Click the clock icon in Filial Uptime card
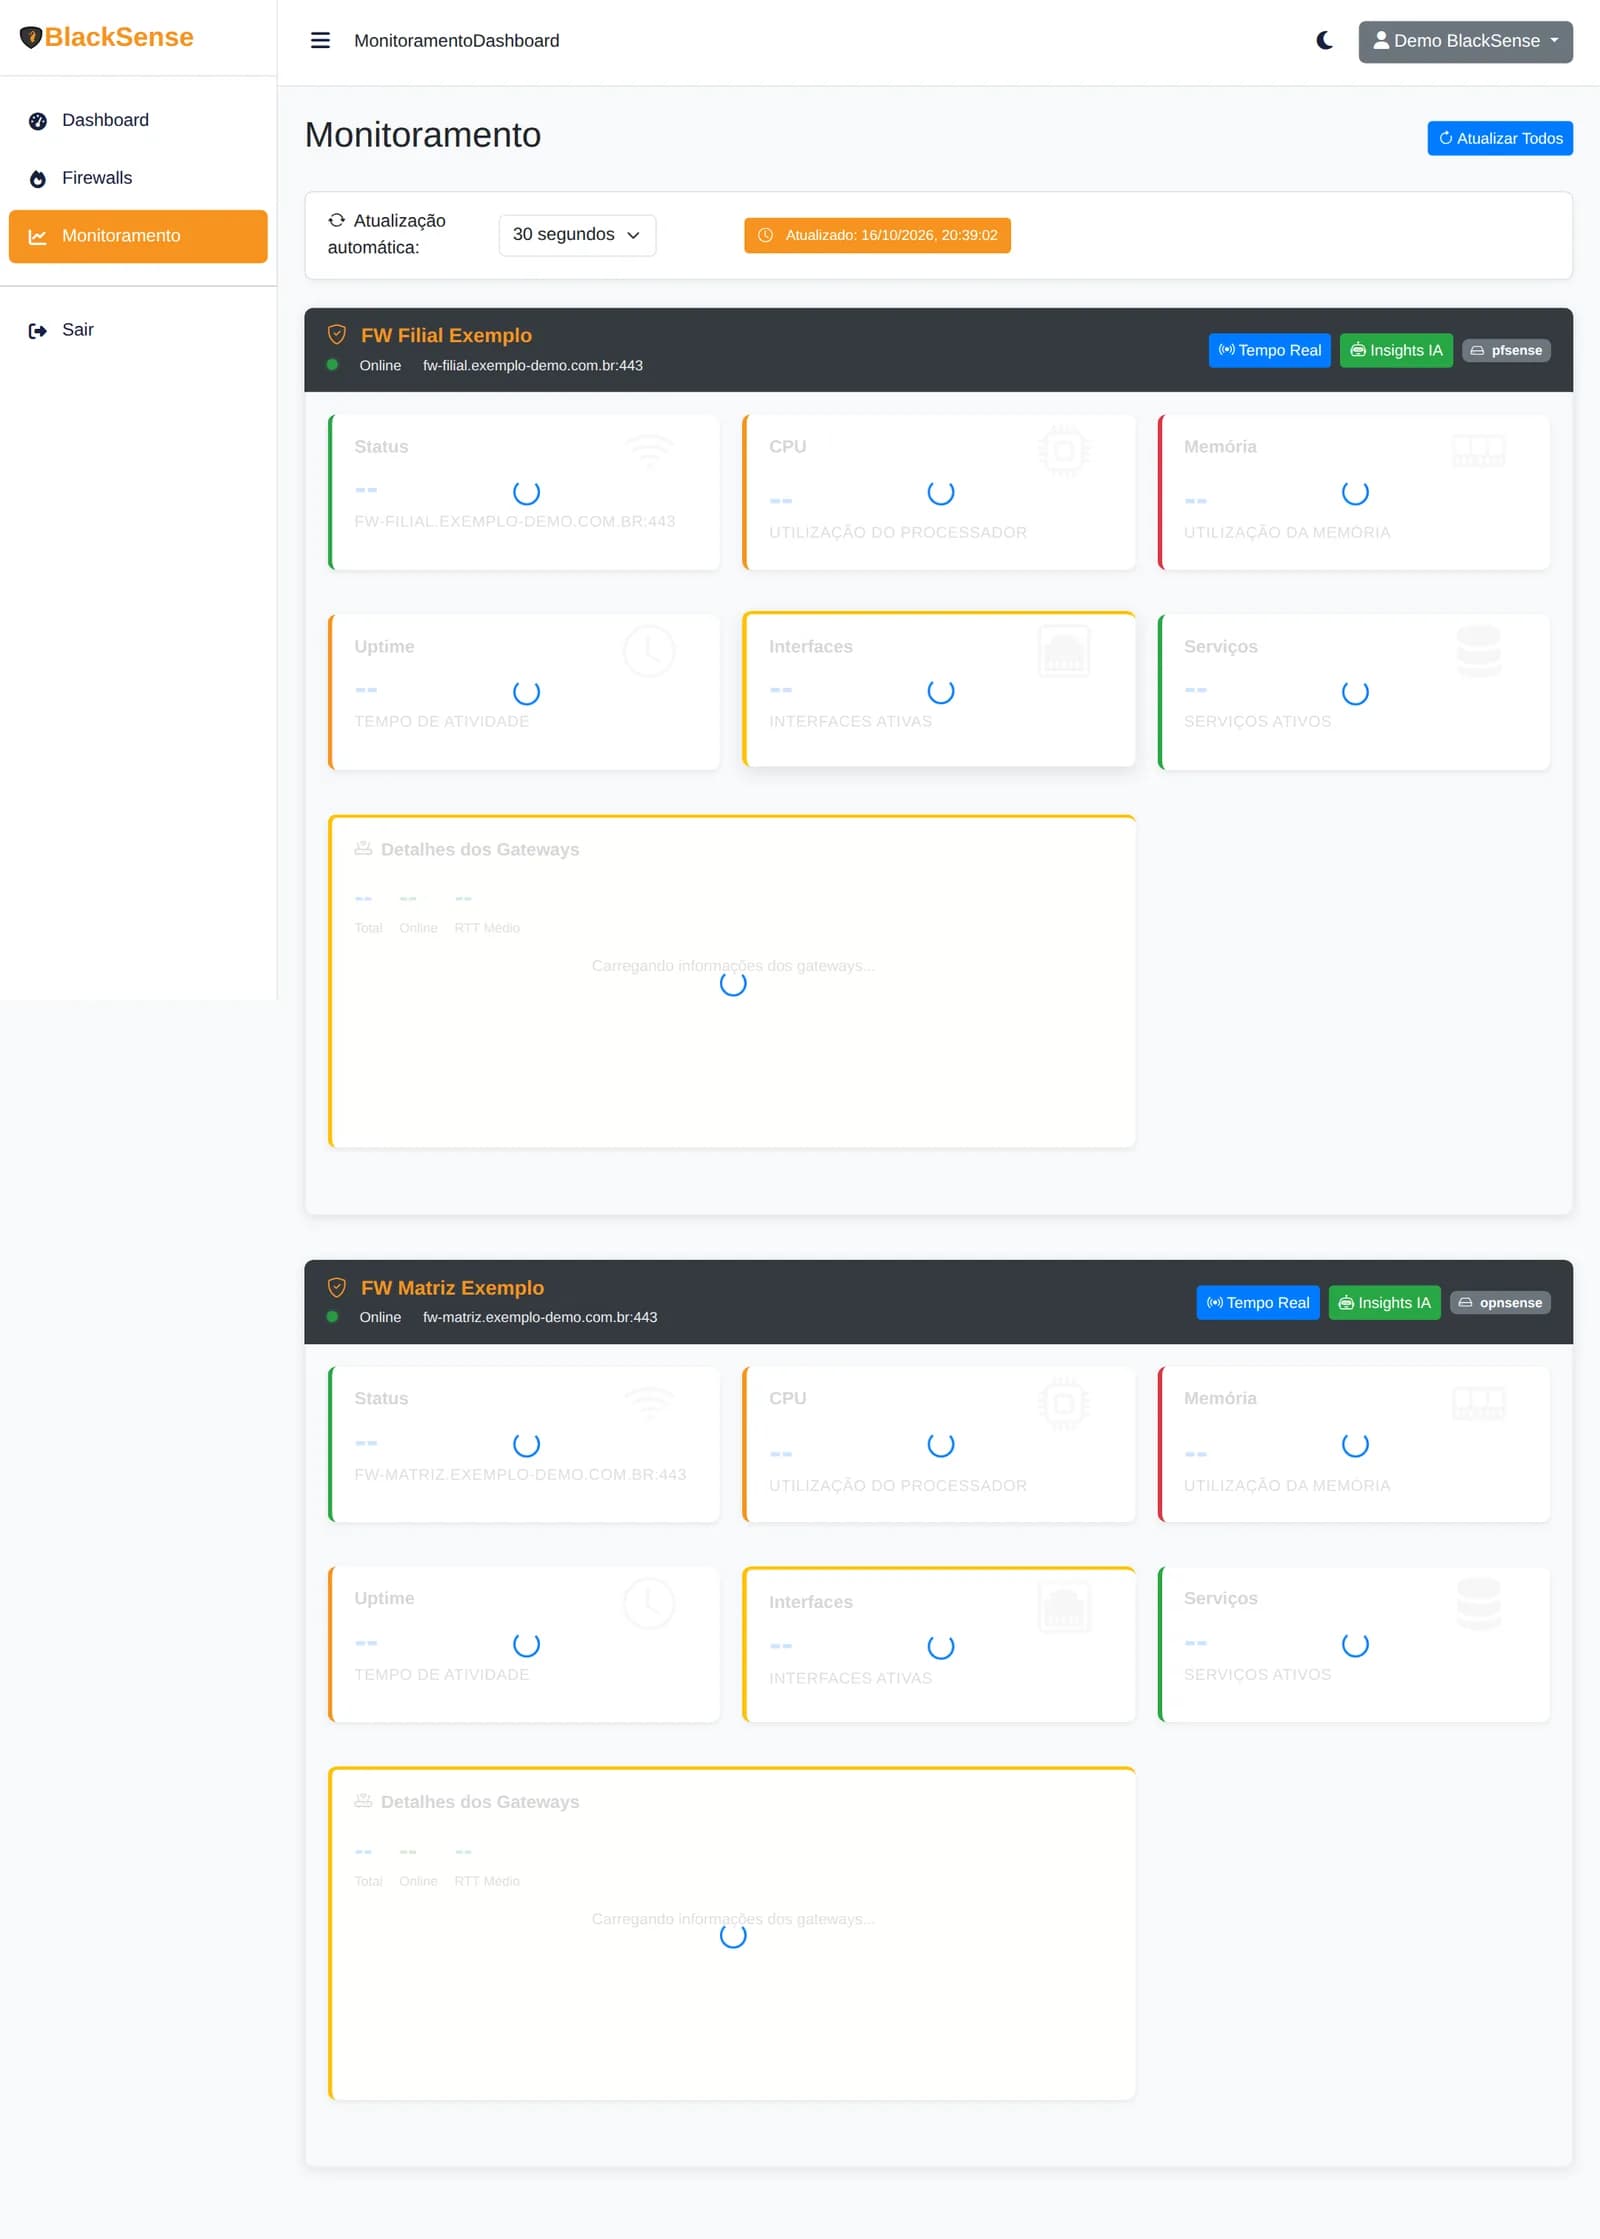The image size is (1600, 2239). click(649, 651)
